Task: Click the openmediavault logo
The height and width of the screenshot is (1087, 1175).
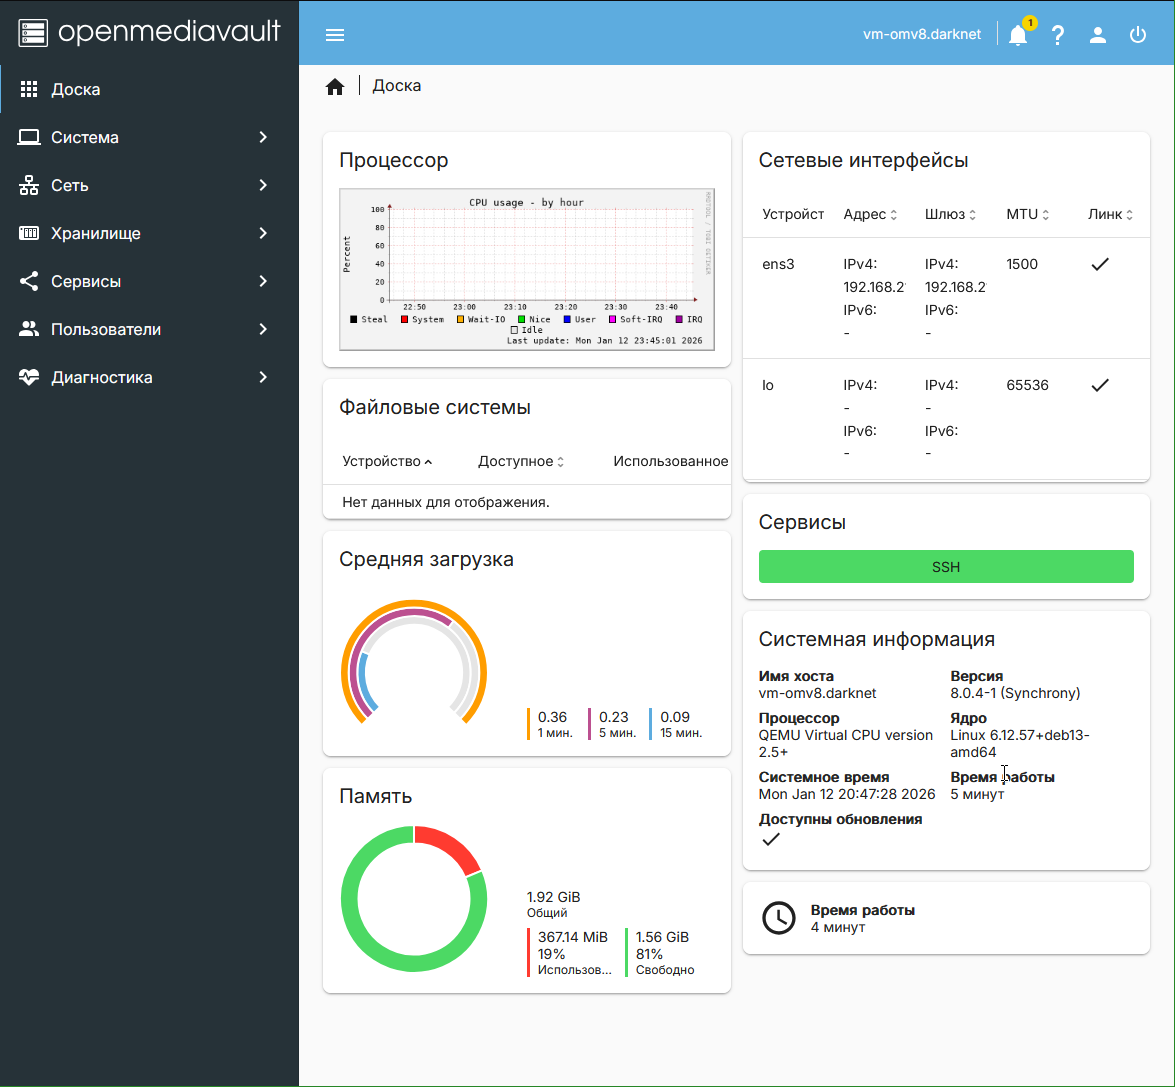Action: click(150, 32)
